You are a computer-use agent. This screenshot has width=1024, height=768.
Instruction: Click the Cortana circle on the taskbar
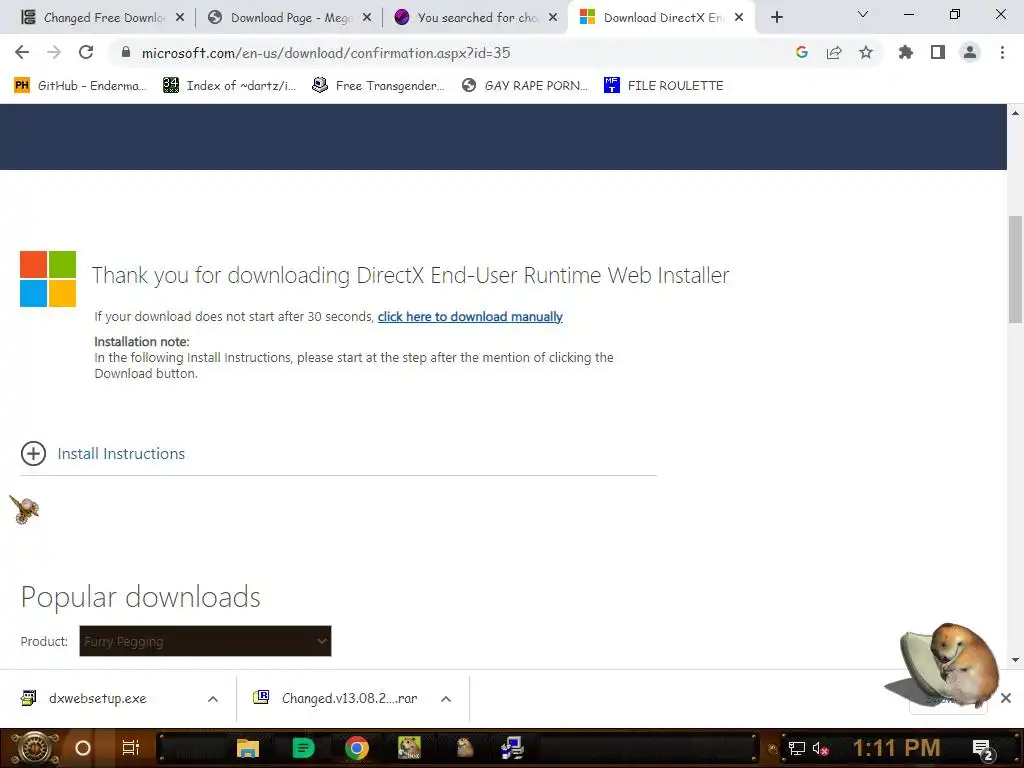[83, 748]
